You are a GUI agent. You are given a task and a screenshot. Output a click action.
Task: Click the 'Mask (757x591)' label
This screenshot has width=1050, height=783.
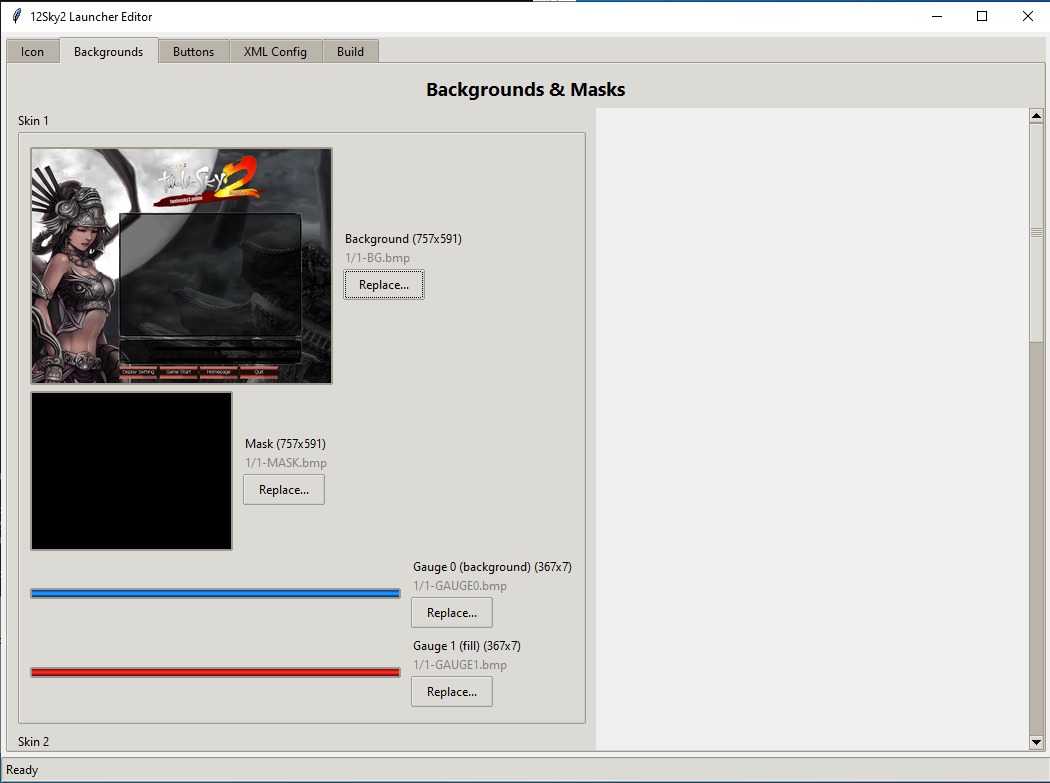(285, 444)
